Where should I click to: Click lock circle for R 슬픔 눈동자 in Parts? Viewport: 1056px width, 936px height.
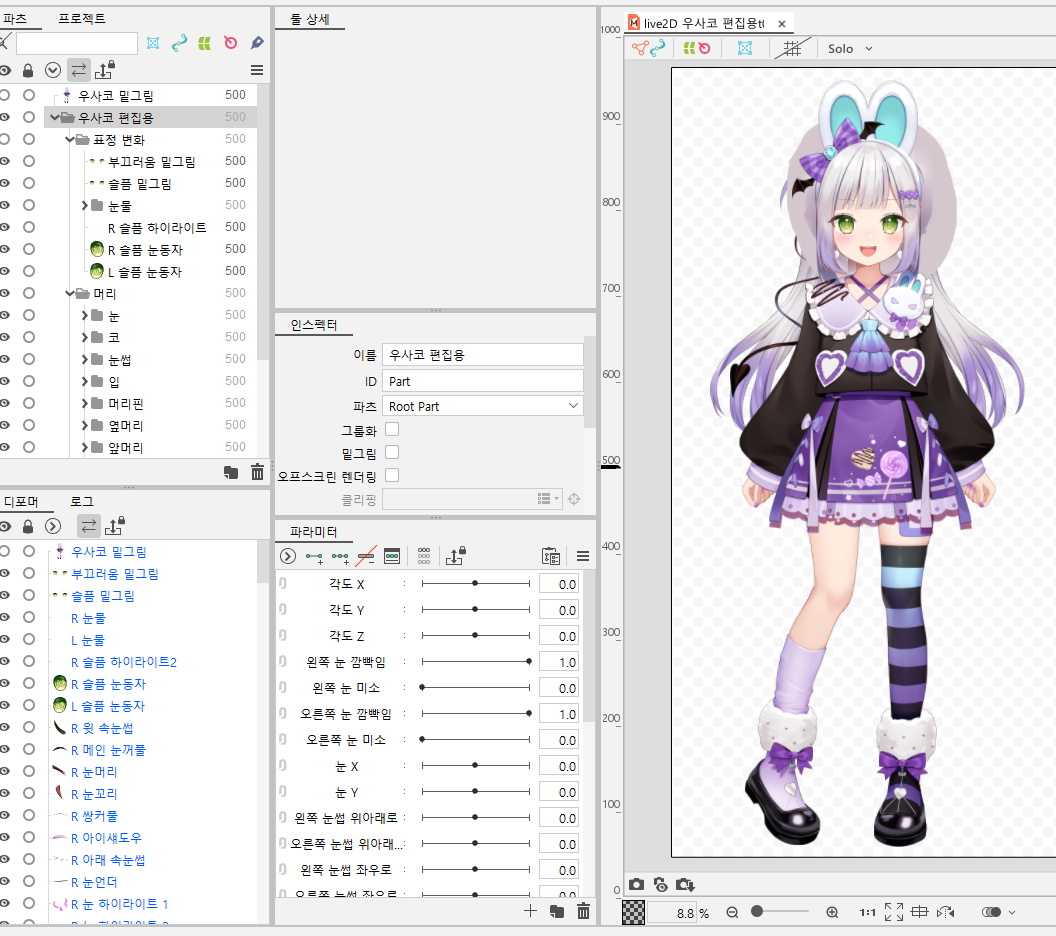click(29, 249)
